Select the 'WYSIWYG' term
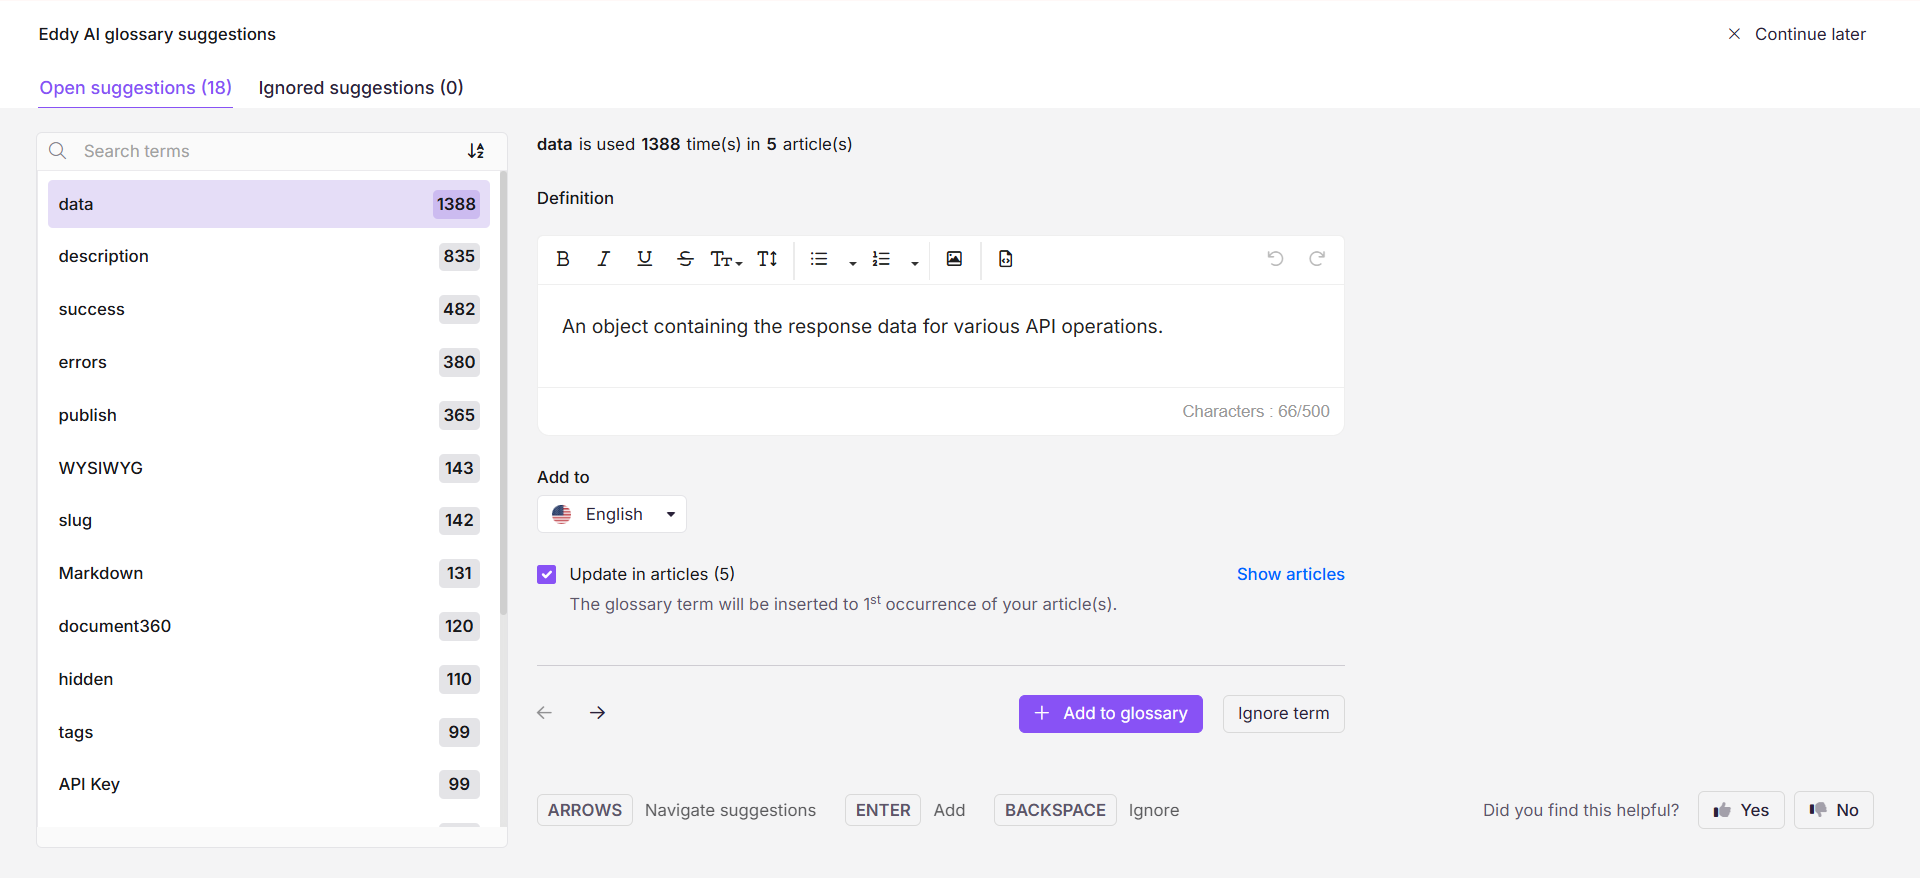 (269, 468)
